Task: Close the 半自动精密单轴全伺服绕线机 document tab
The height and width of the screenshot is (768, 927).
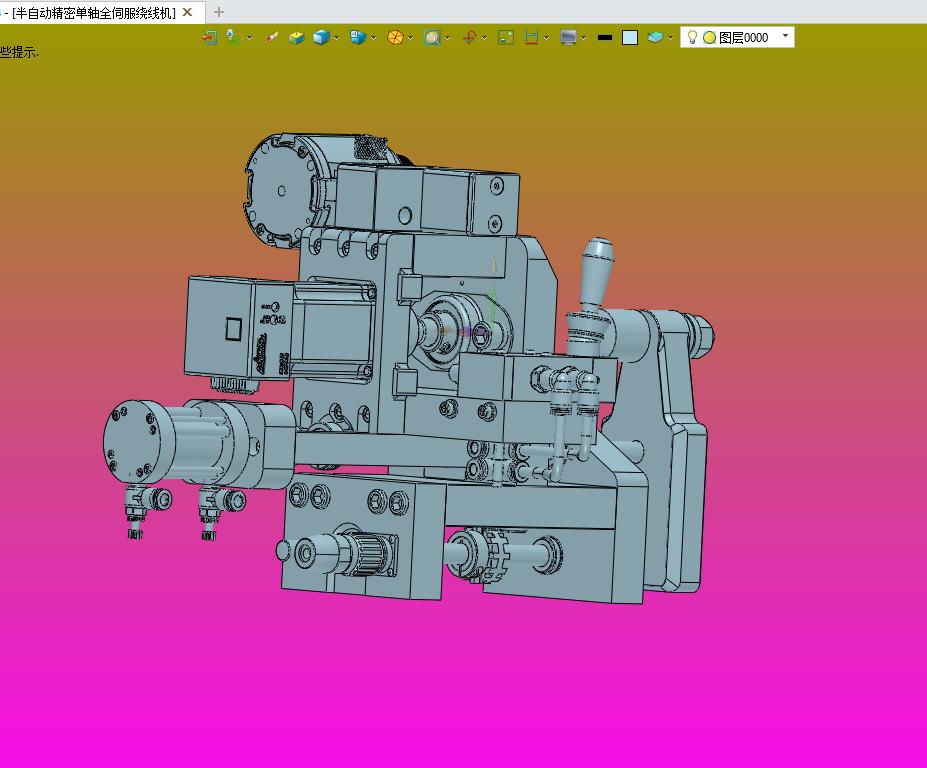Action: [187, 12]
